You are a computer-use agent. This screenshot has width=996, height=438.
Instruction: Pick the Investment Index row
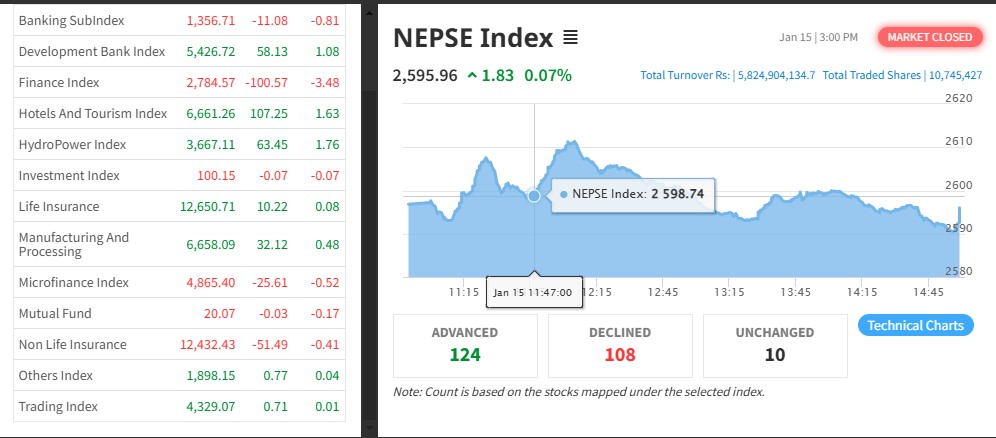[x=69, y=175]
